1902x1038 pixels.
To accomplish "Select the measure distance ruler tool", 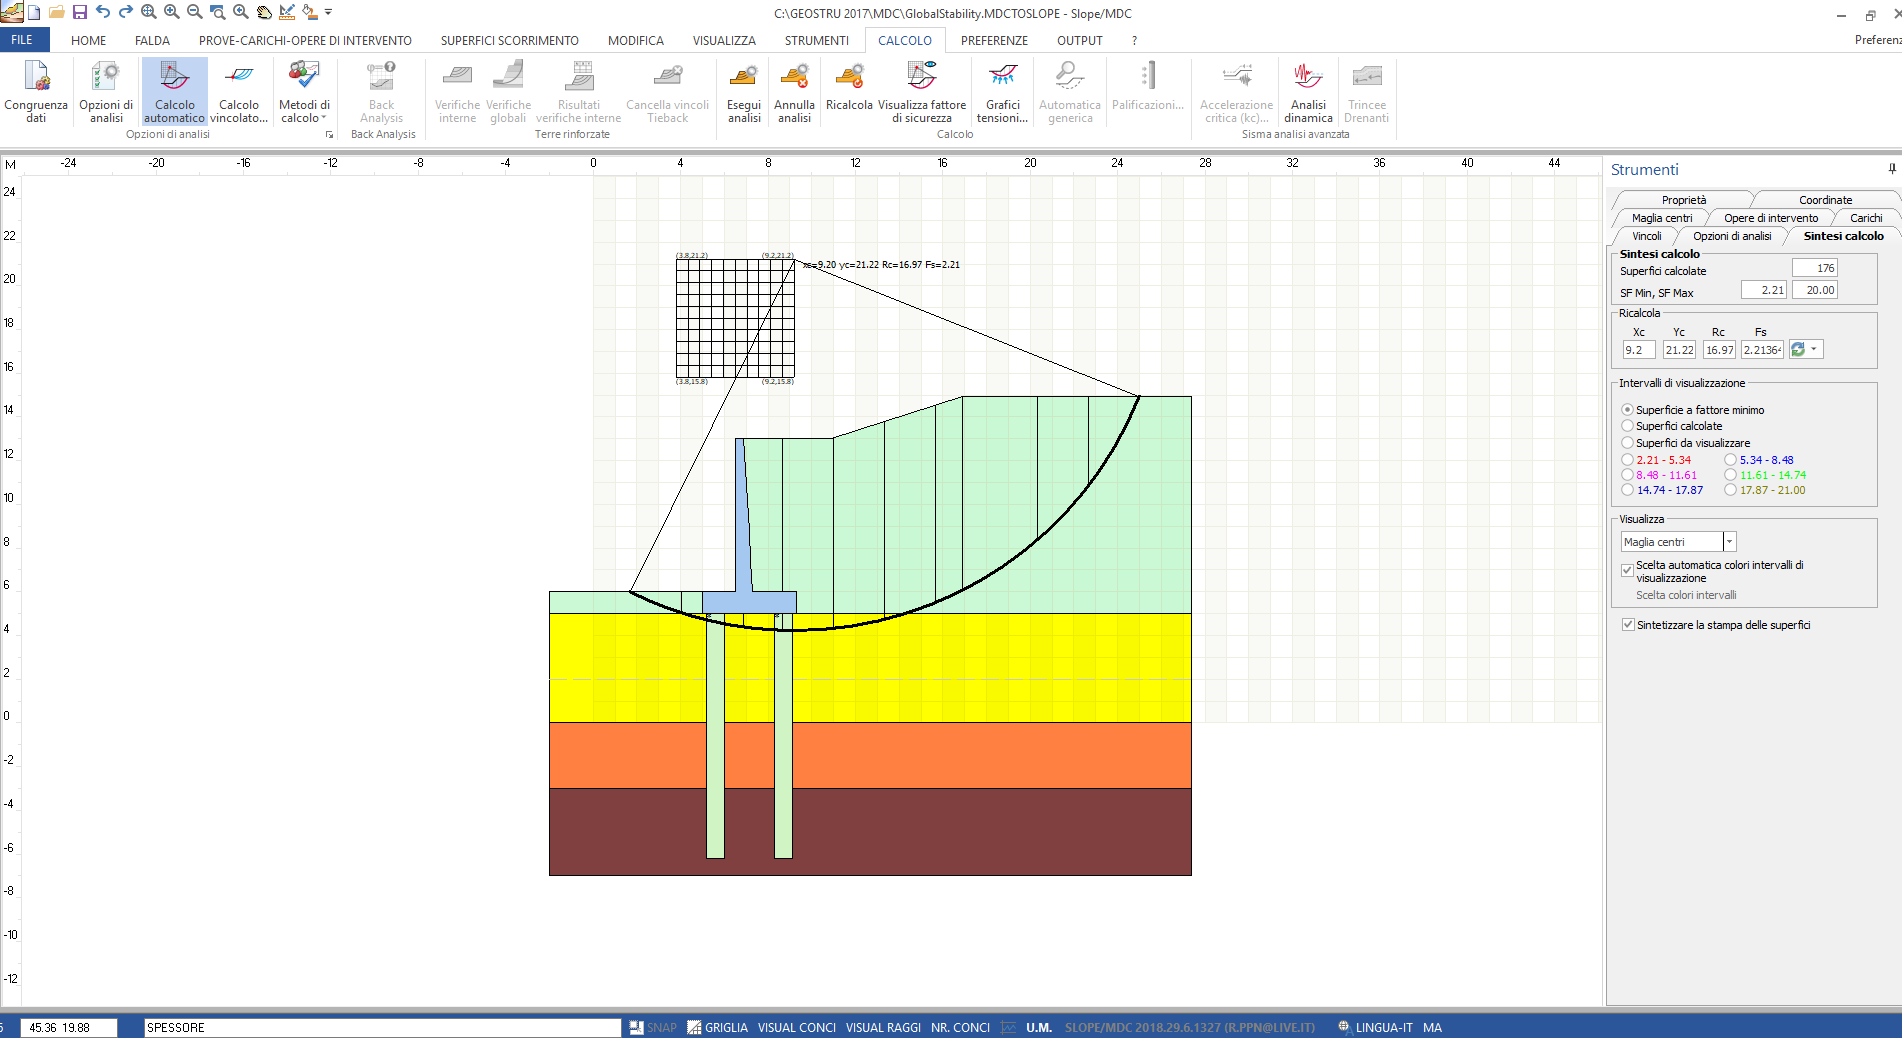I will pyautogui.click(x=287, y=12).
